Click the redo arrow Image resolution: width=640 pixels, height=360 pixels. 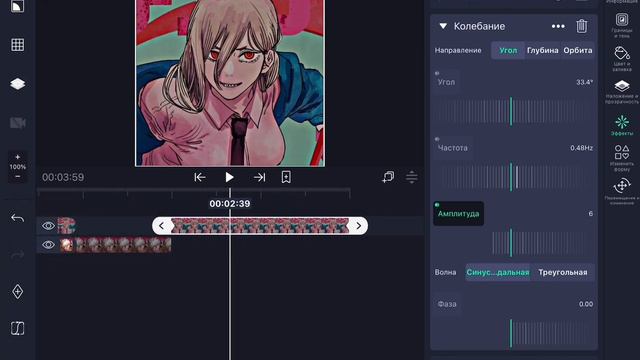[x=18, y=255]
